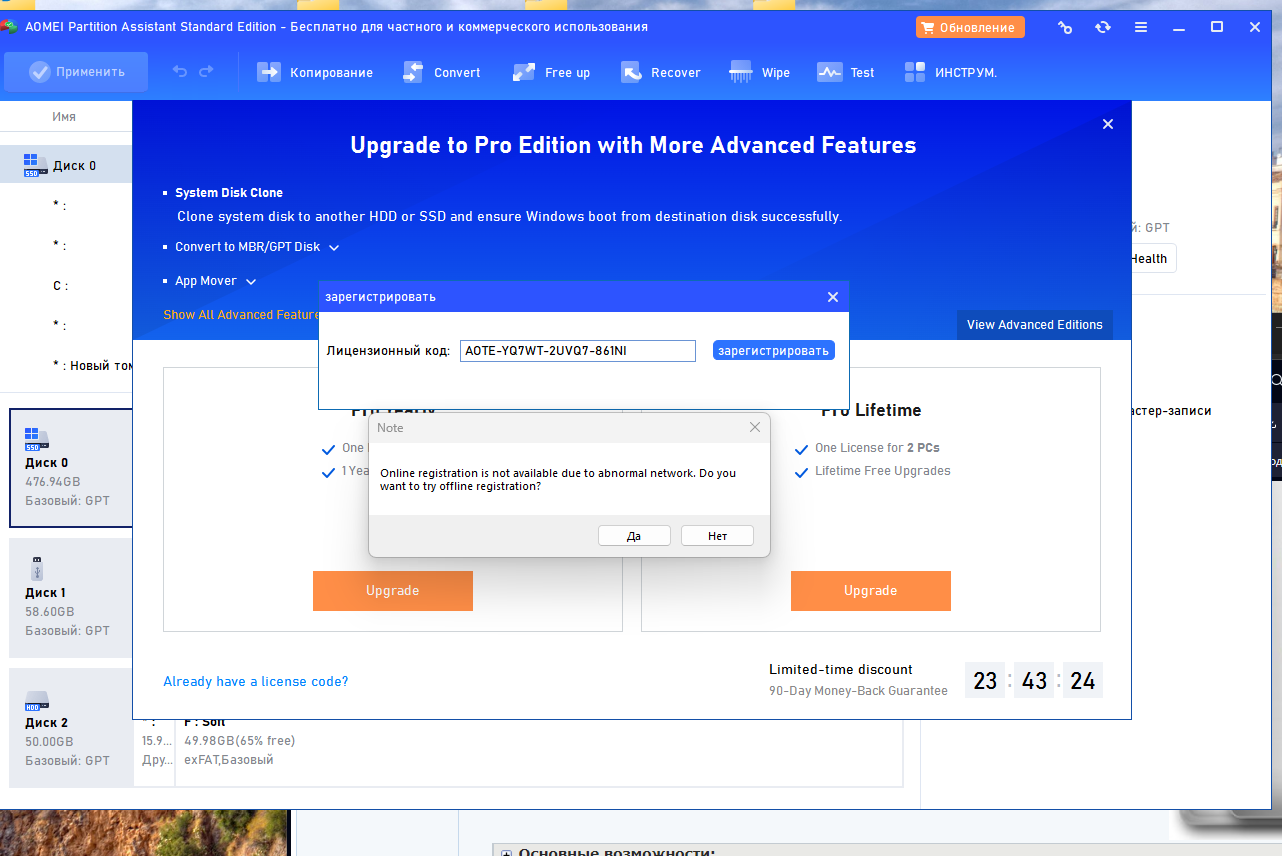Click the refresh icon in title bar
The image size is (1282, 856).
1103,27
